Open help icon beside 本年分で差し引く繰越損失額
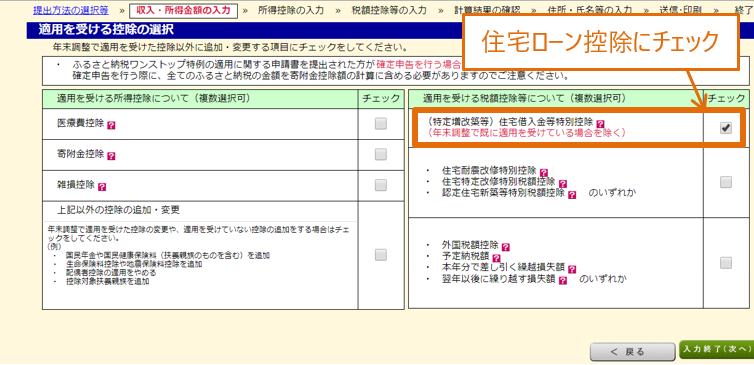The image size is (754, 365). click(572, 269)
